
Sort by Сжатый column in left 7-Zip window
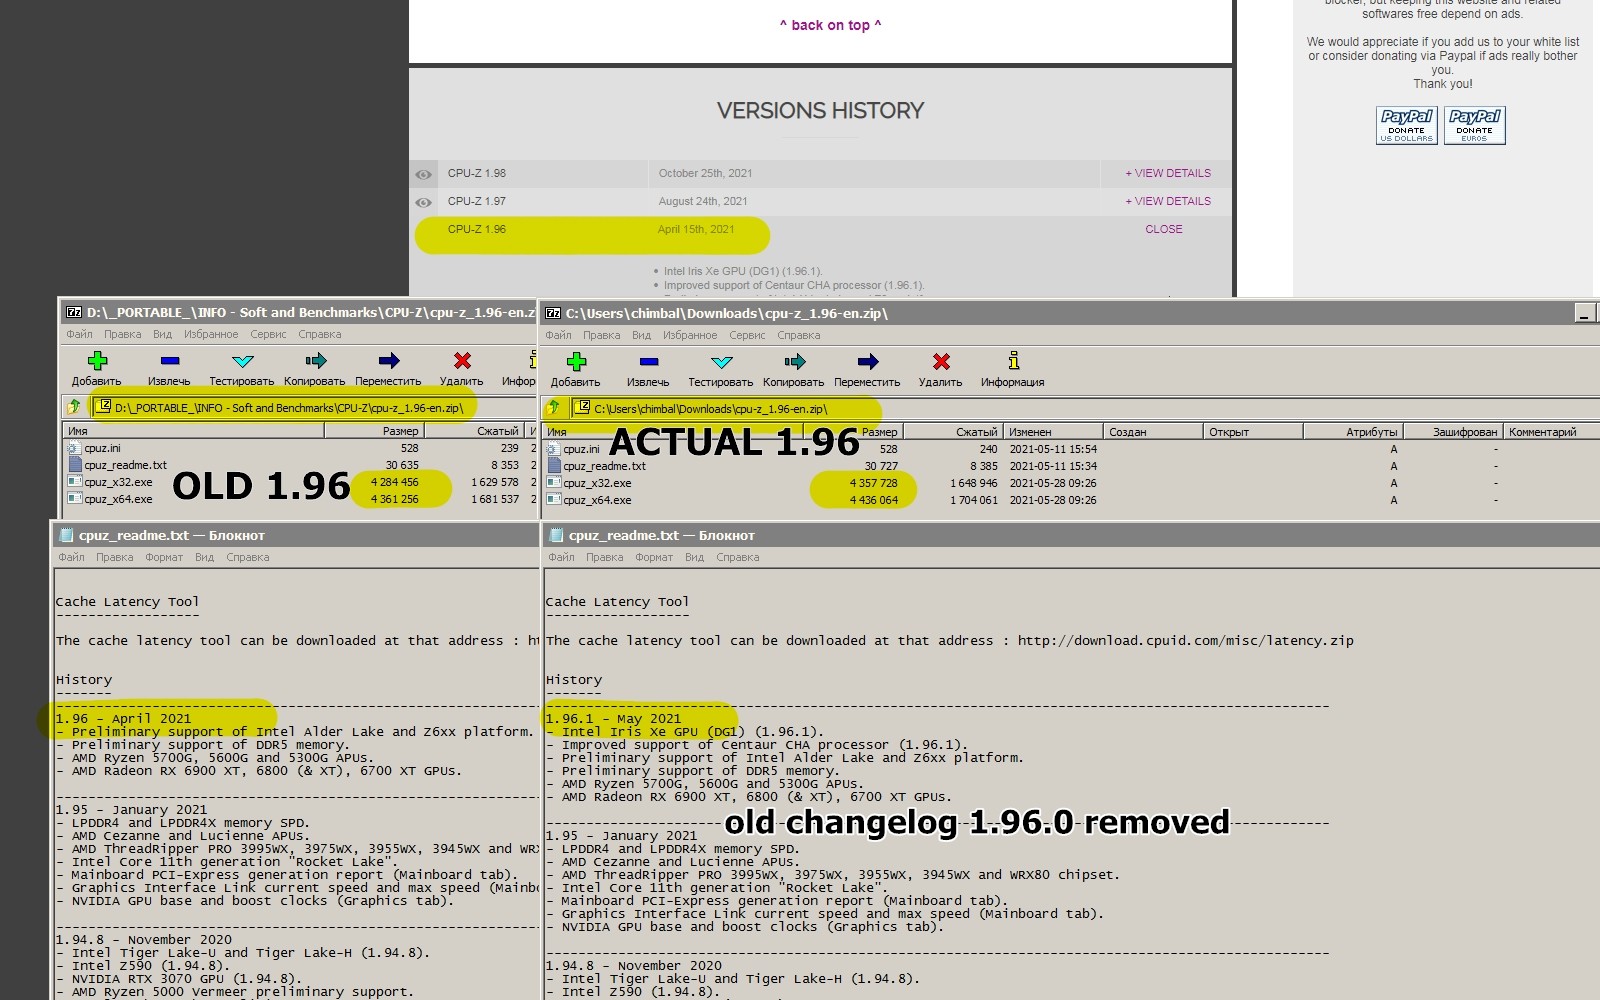coord(475,431)
